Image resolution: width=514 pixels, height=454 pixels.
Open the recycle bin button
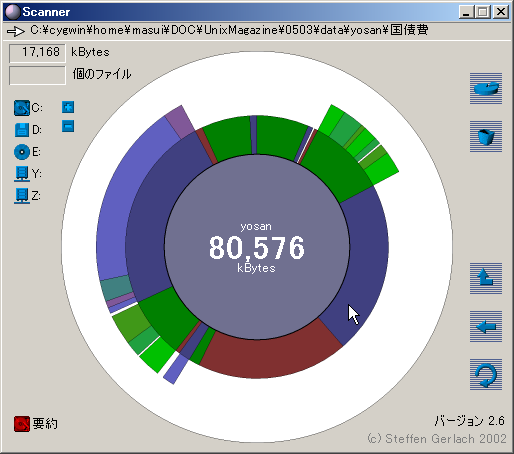486,137
